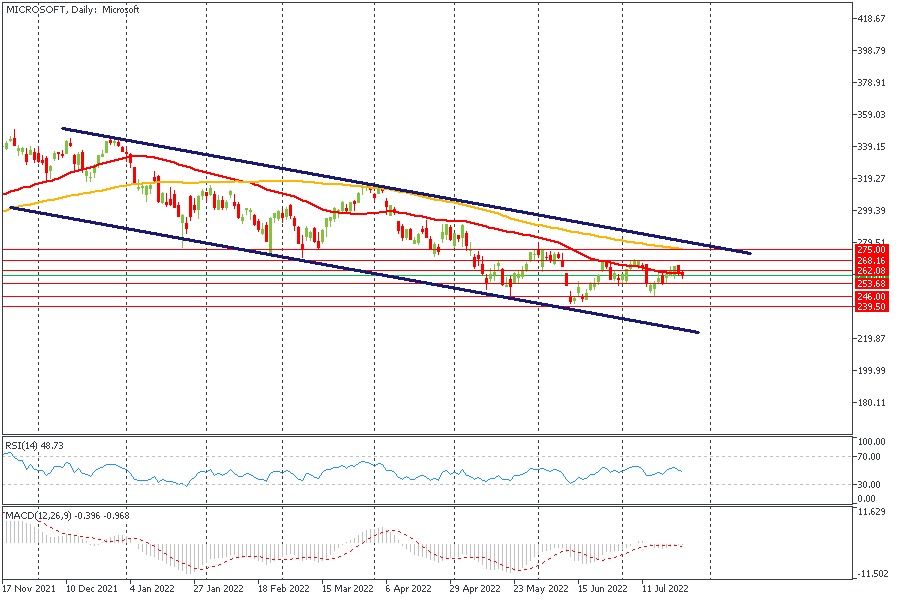The height and width of the screenshot is (600, 900).
Task: Click the 262.08 current price tag
Action: coord(871,271)
